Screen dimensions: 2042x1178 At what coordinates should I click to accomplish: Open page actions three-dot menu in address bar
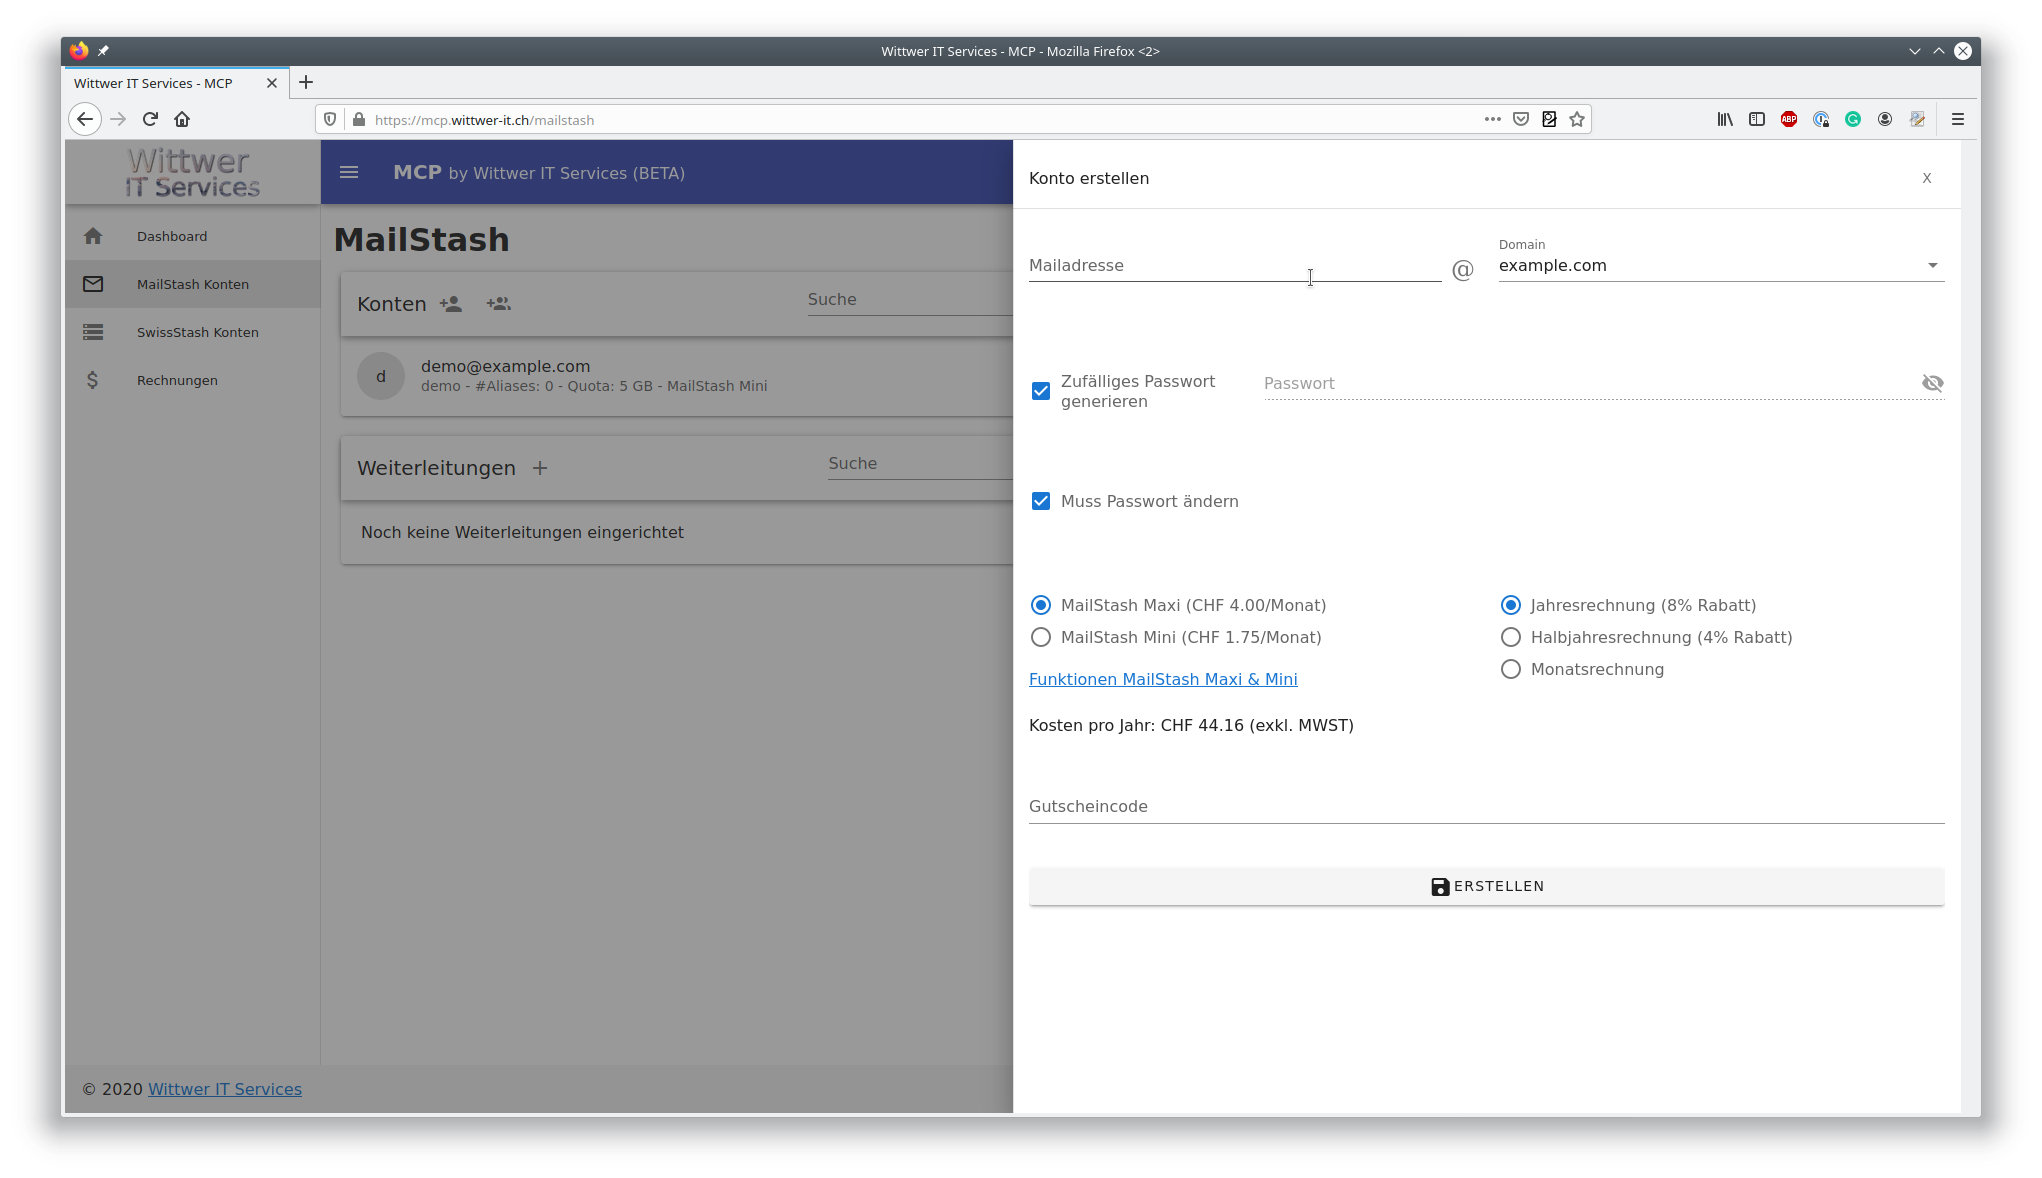coord(1493,119)
